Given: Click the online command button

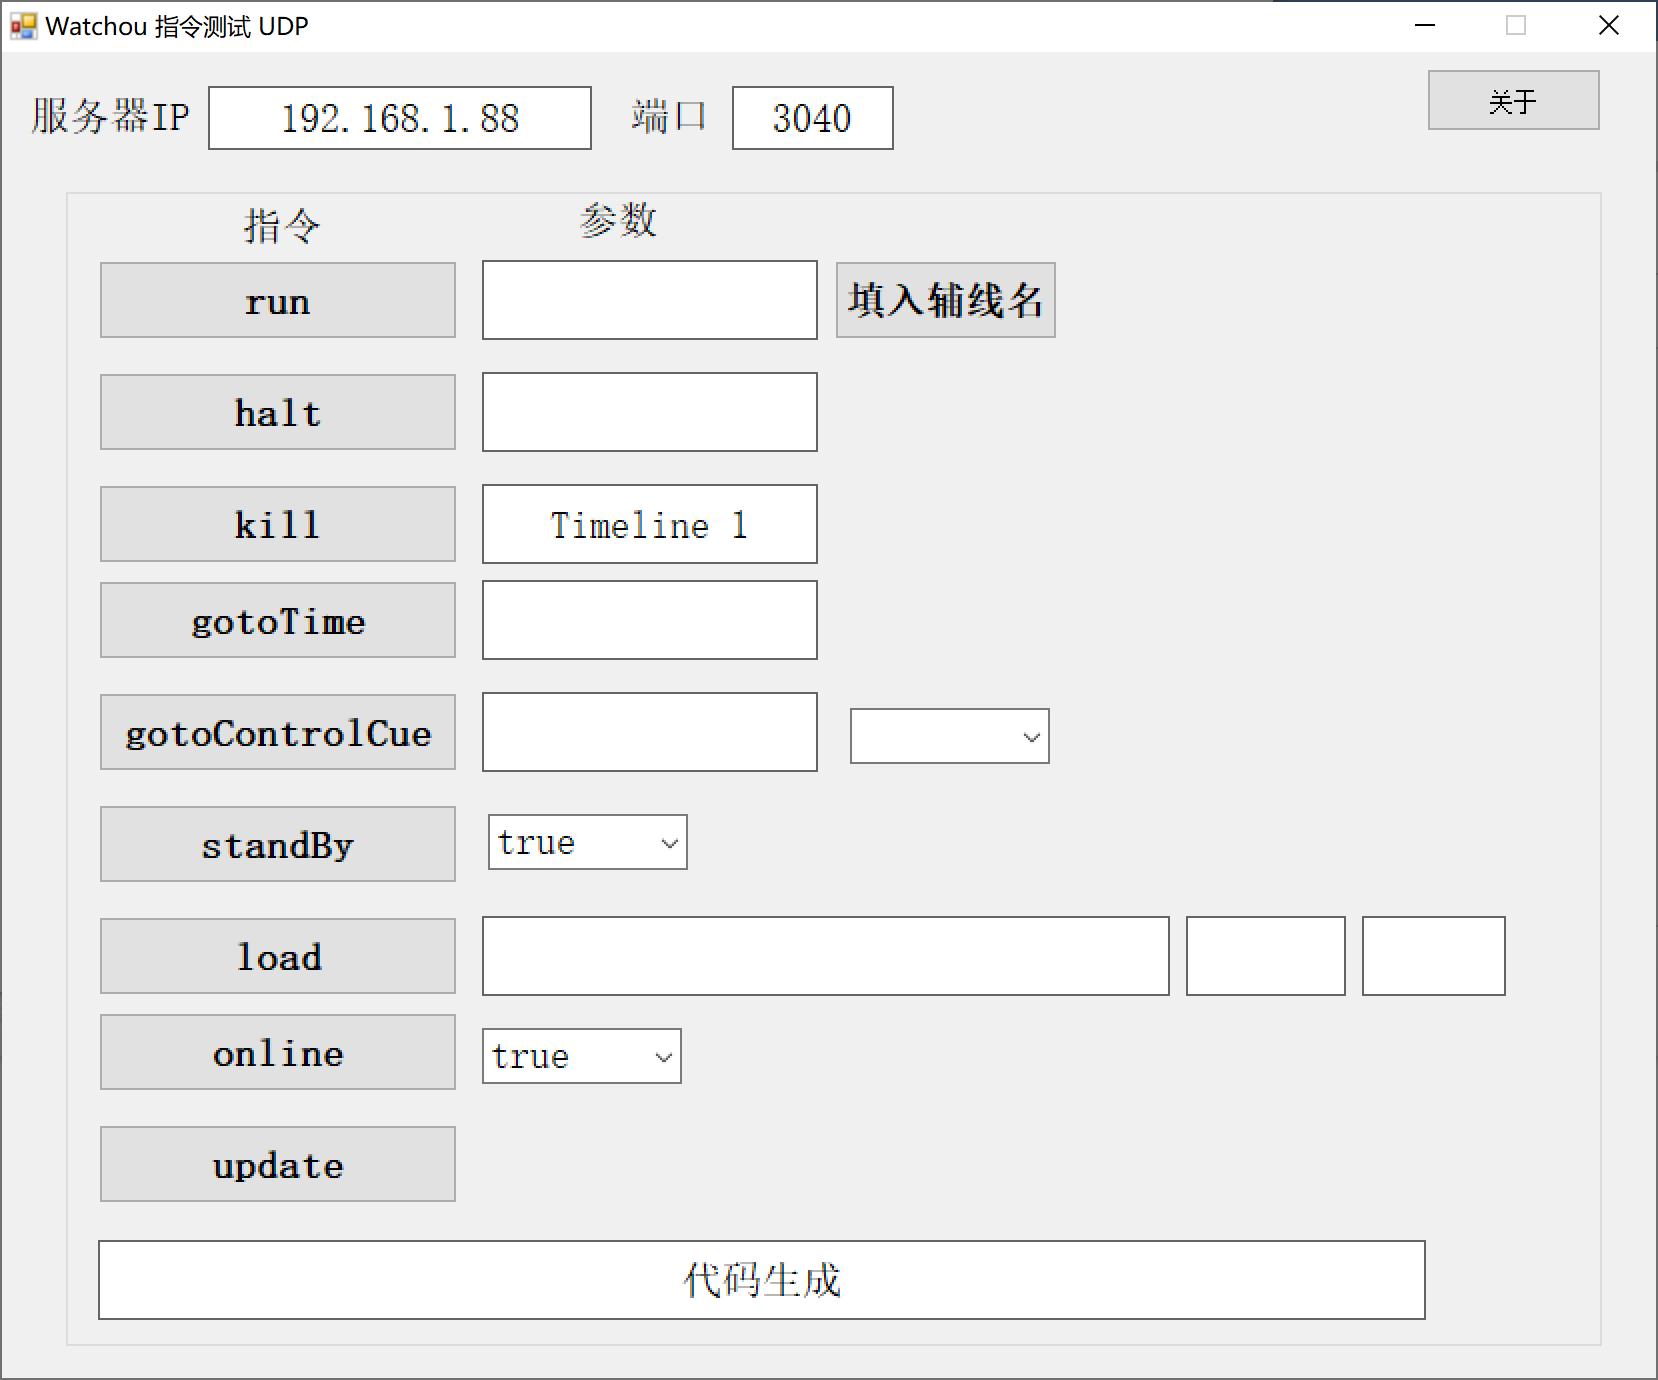Looking at the screenshot, I should click(277, 1052).
